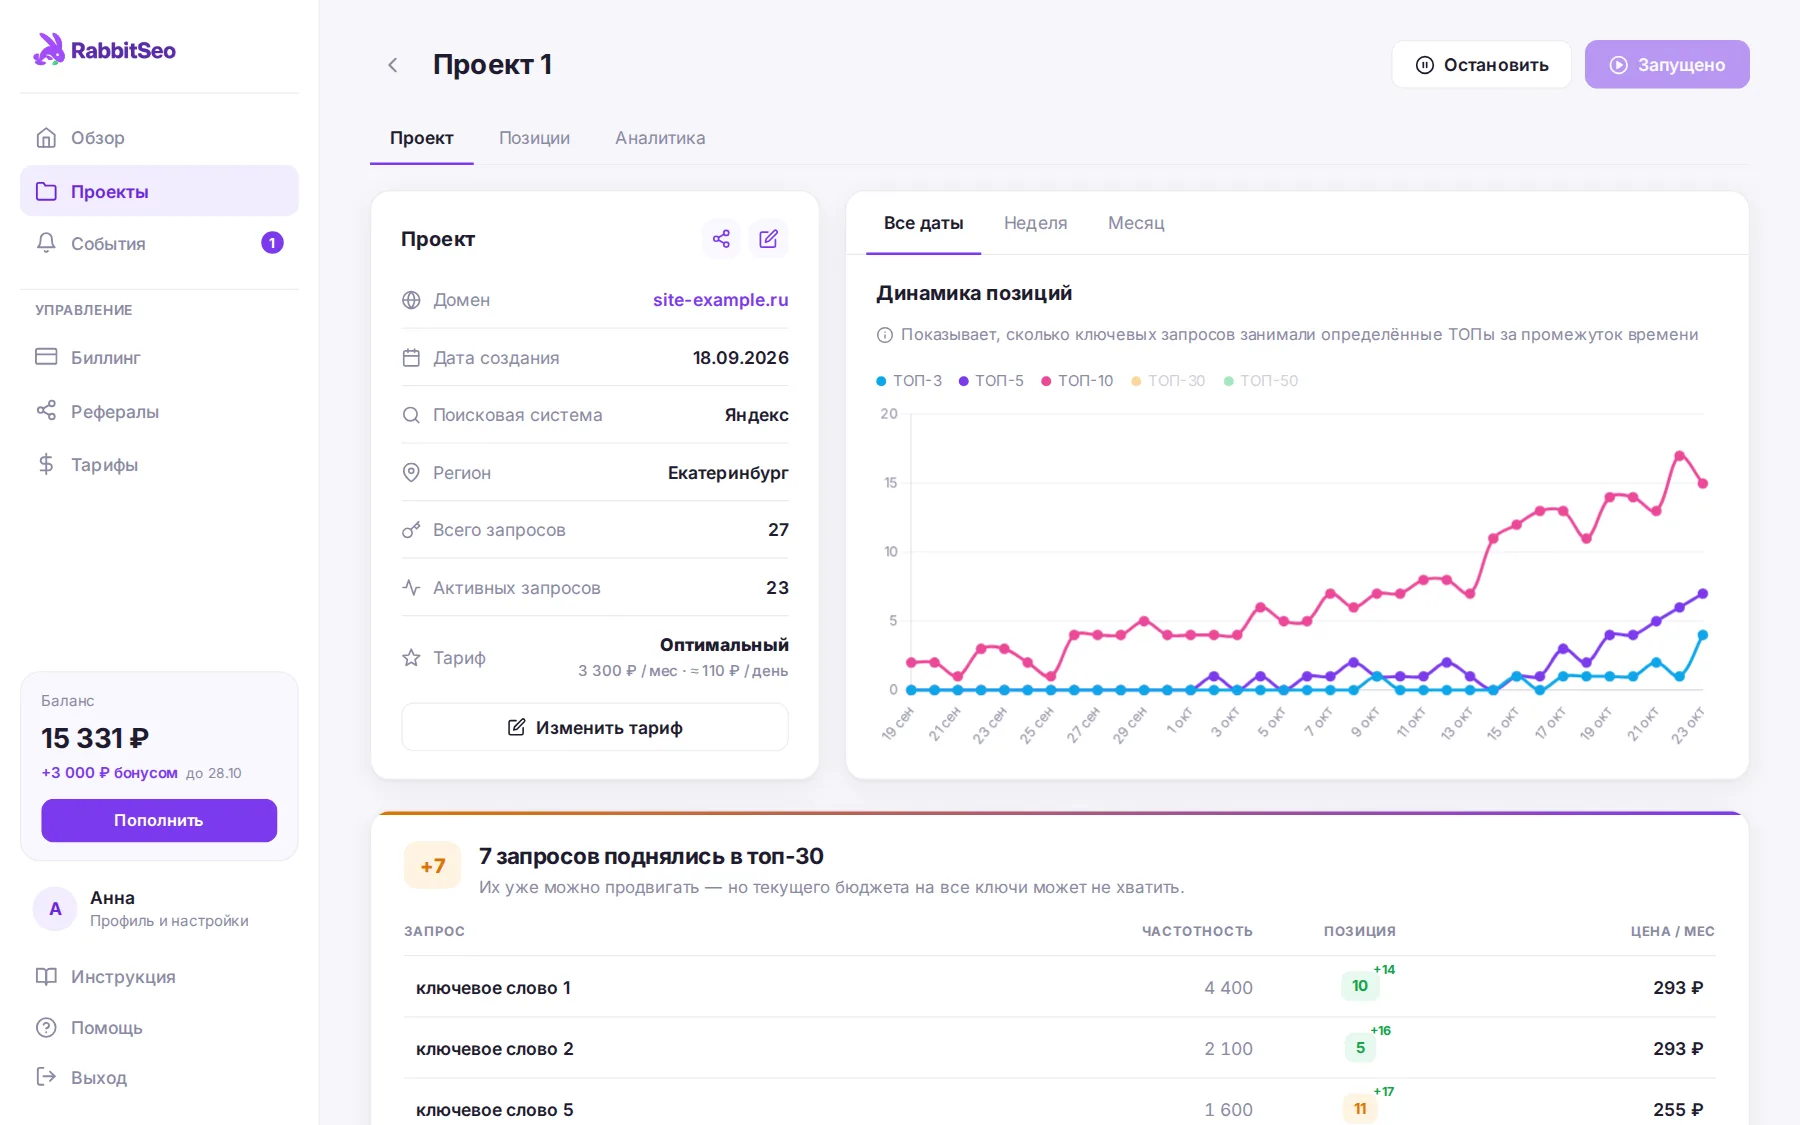The image size is (1800, 1125).
Task: Click the Тариф star icon
Action: (411, 658)
